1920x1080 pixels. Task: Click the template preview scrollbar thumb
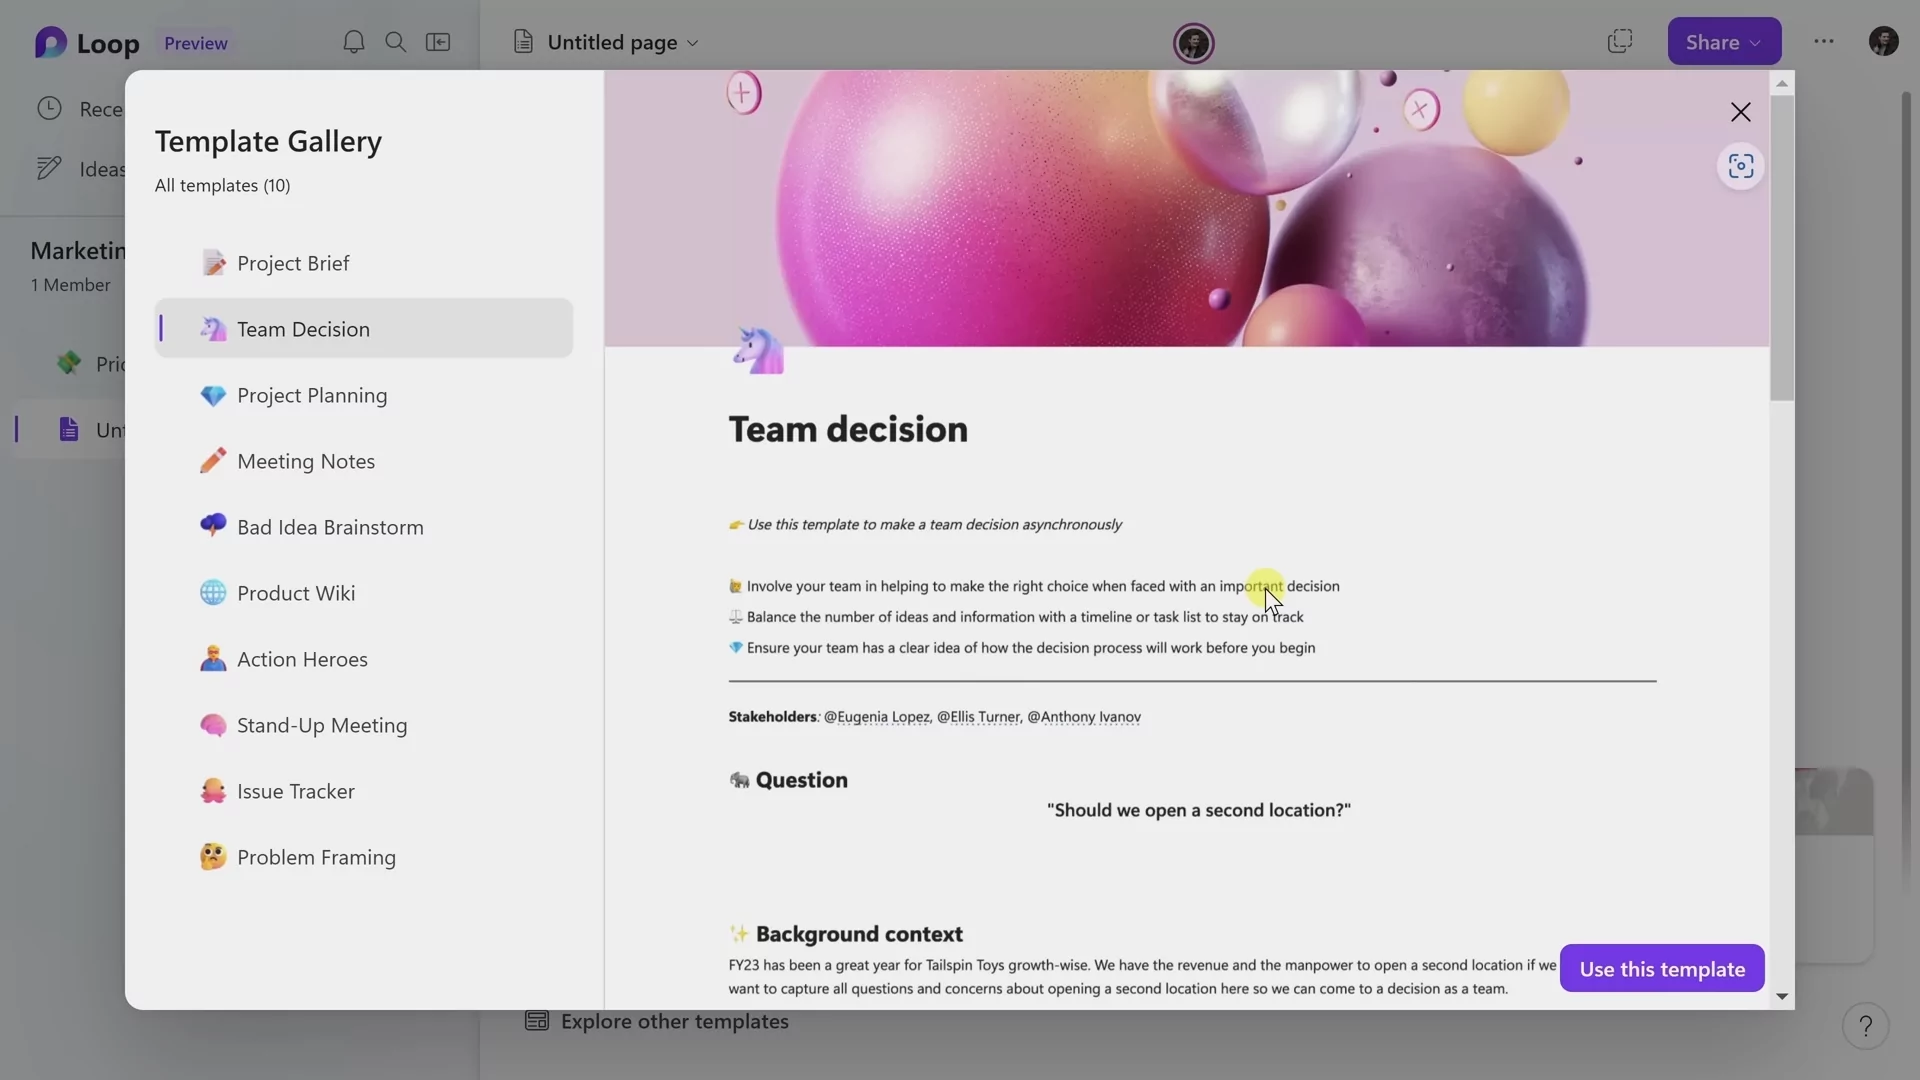[x=1782, y=250]
